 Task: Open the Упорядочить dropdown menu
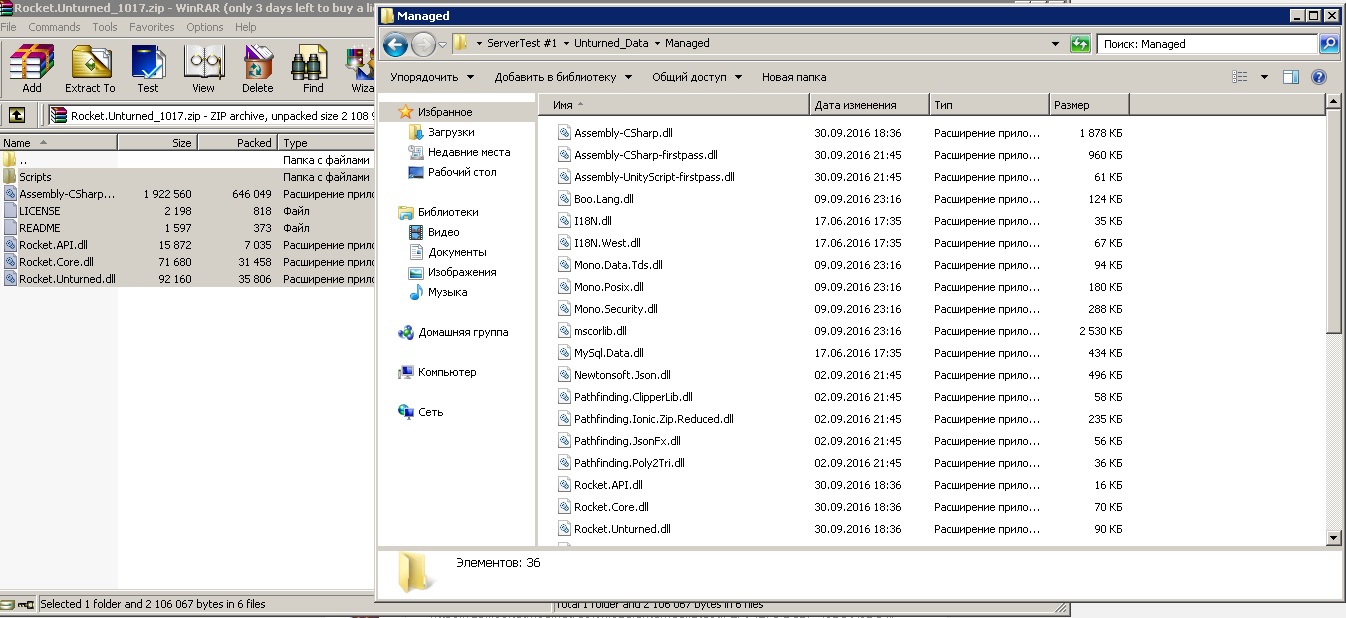tap(432, 77)
